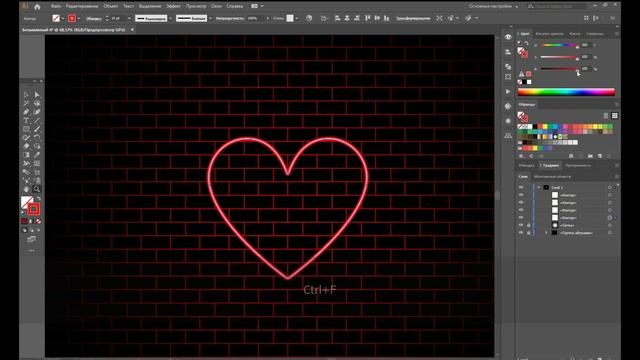Click the None (red slash) mode icon below Fill/Stroke
Screen dimensions: 640x360
click(x=39, y=221)
